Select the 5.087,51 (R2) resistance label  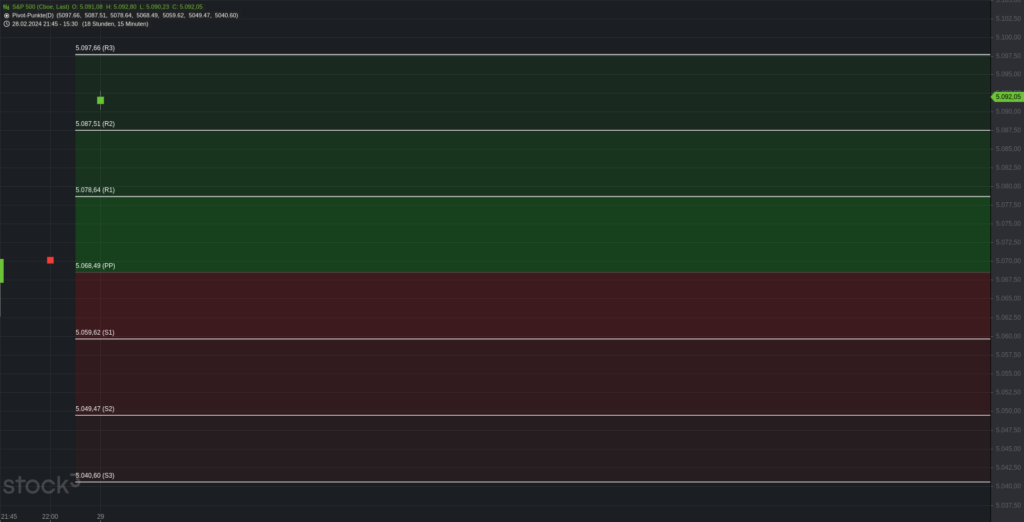tap(95, 123)
